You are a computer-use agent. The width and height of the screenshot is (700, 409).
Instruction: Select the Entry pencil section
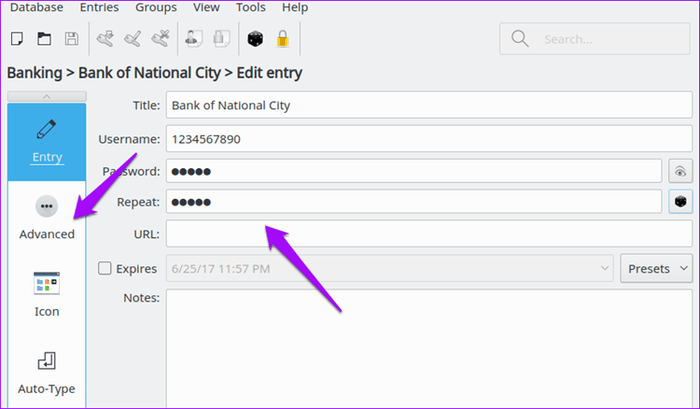tap(47, 142)
